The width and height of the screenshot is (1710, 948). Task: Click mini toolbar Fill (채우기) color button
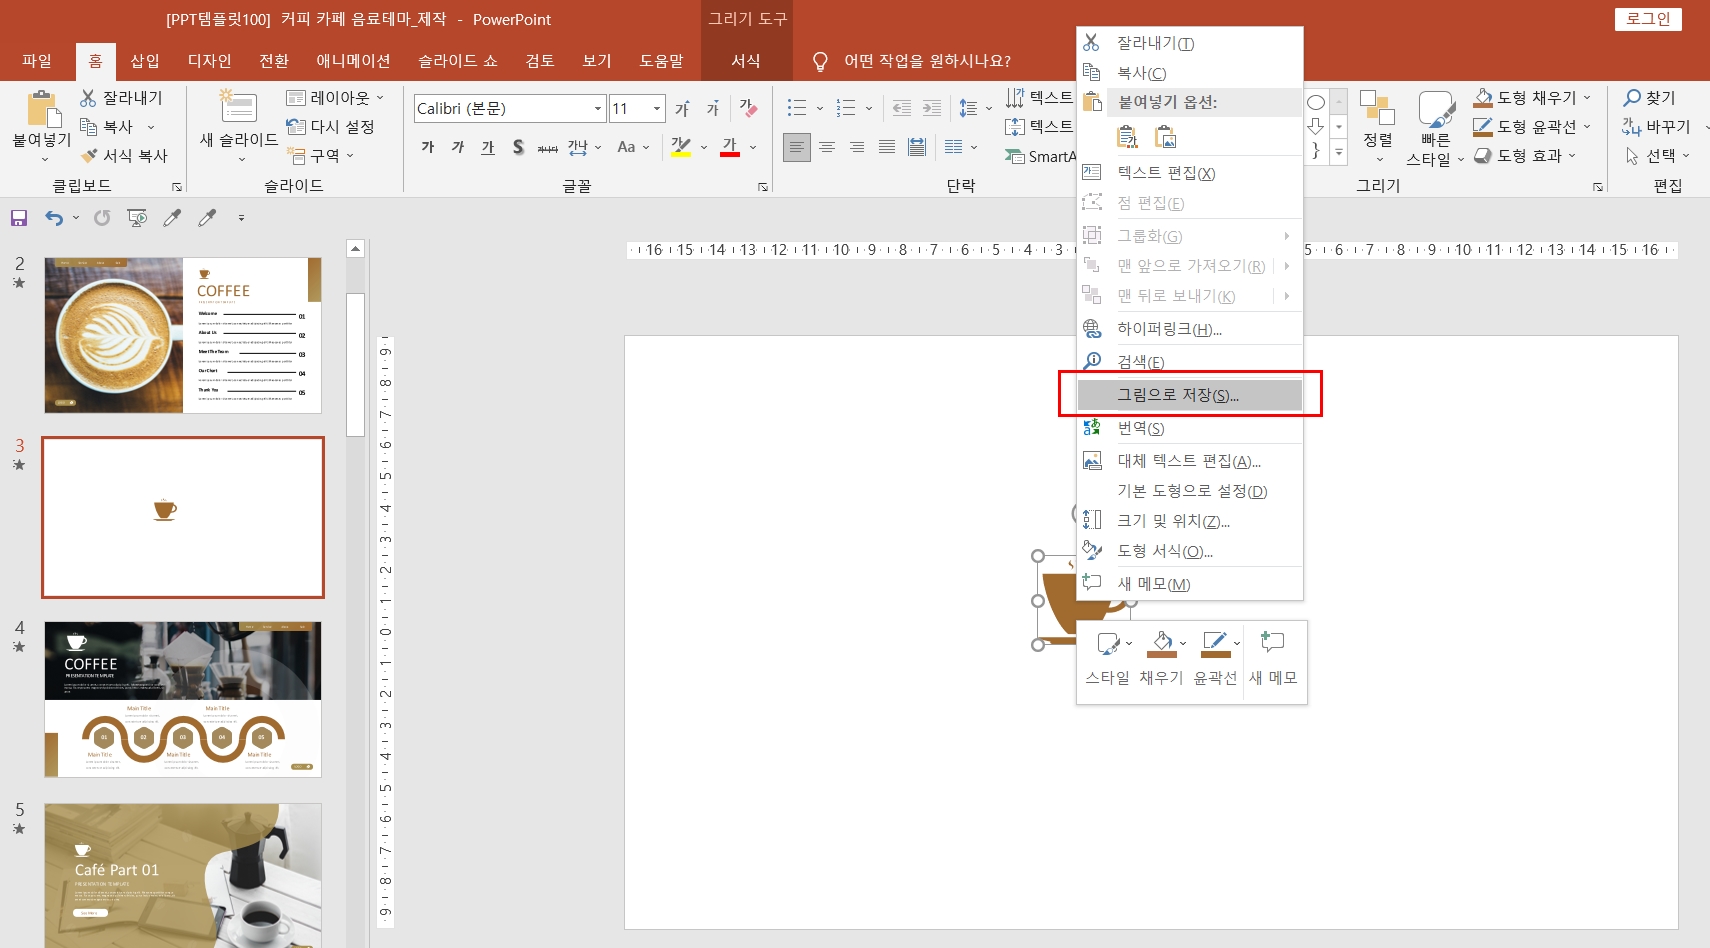point(1162,659)
